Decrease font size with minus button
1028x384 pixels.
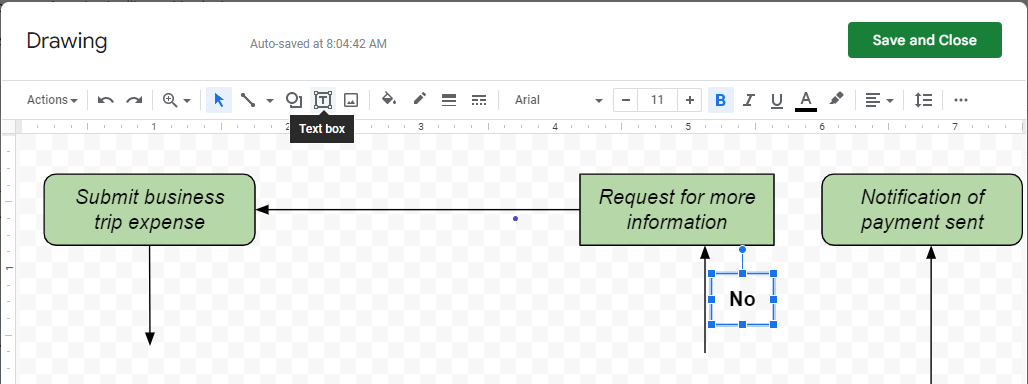point(625,100)
